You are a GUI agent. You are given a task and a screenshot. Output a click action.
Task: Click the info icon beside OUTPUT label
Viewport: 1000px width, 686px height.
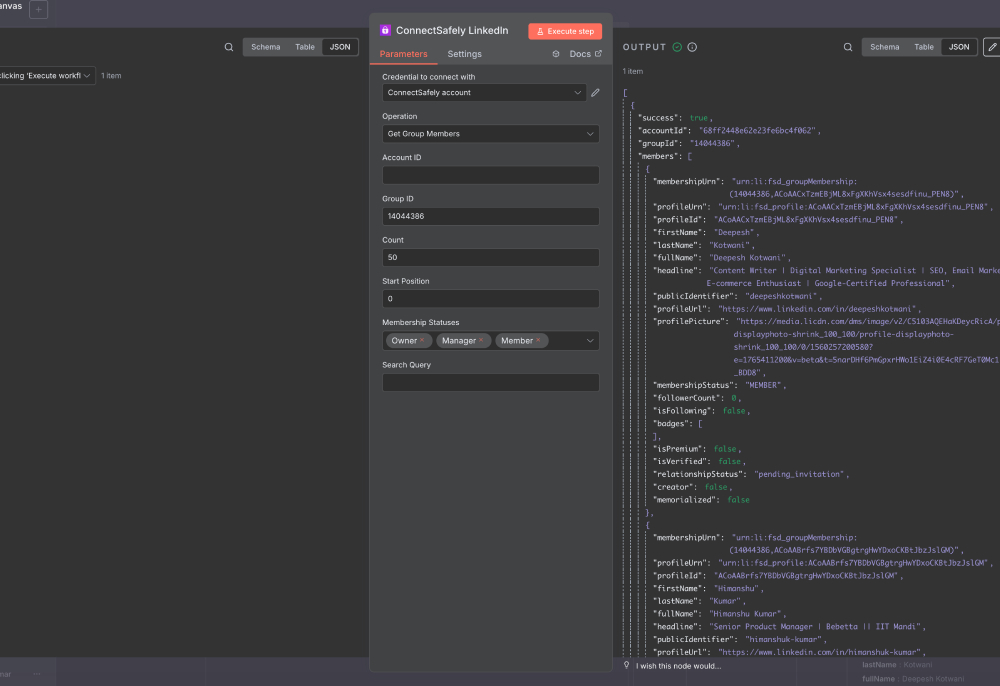pyautogui.click(x=689, y=47)
